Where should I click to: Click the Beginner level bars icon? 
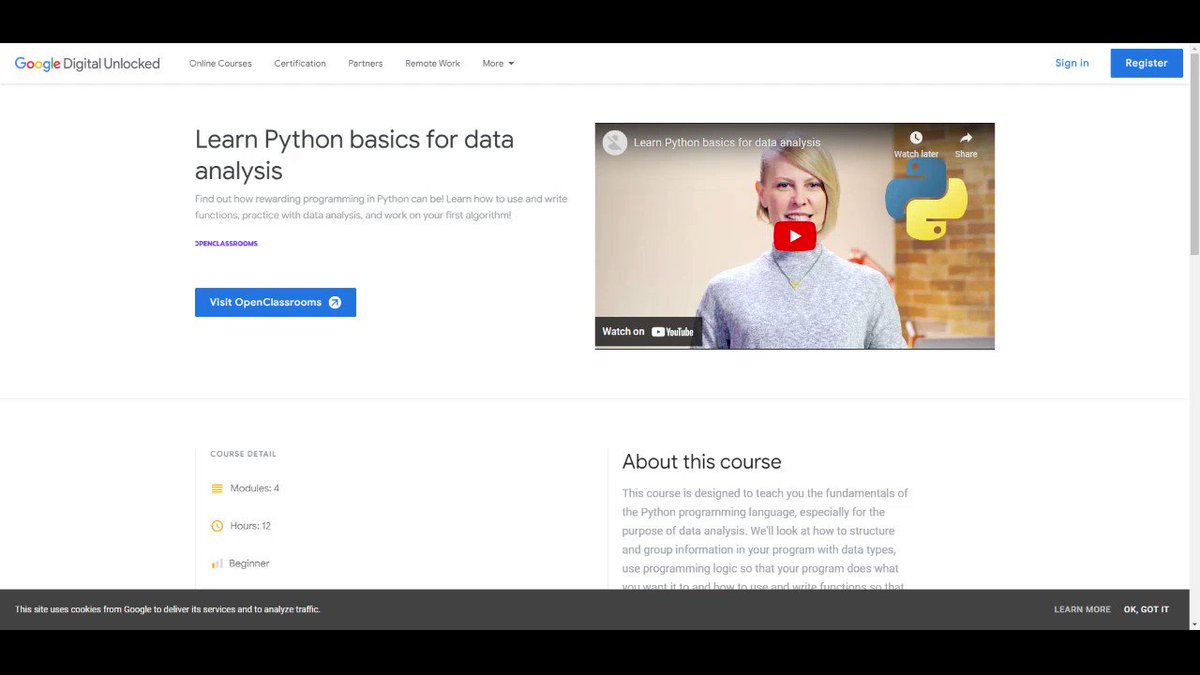click(x=217, y=563)
